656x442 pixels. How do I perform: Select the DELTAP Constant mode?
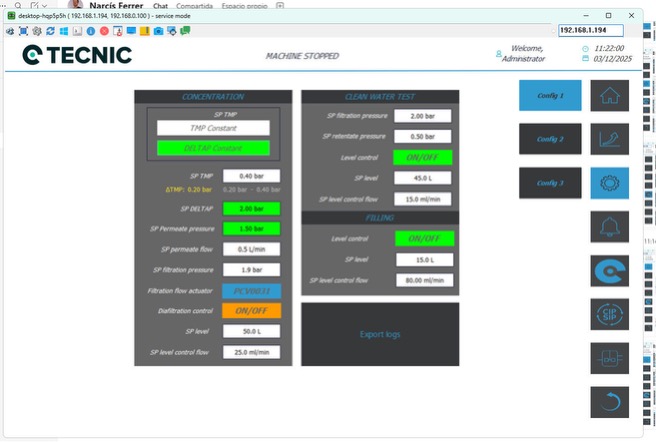pos(213,148)
